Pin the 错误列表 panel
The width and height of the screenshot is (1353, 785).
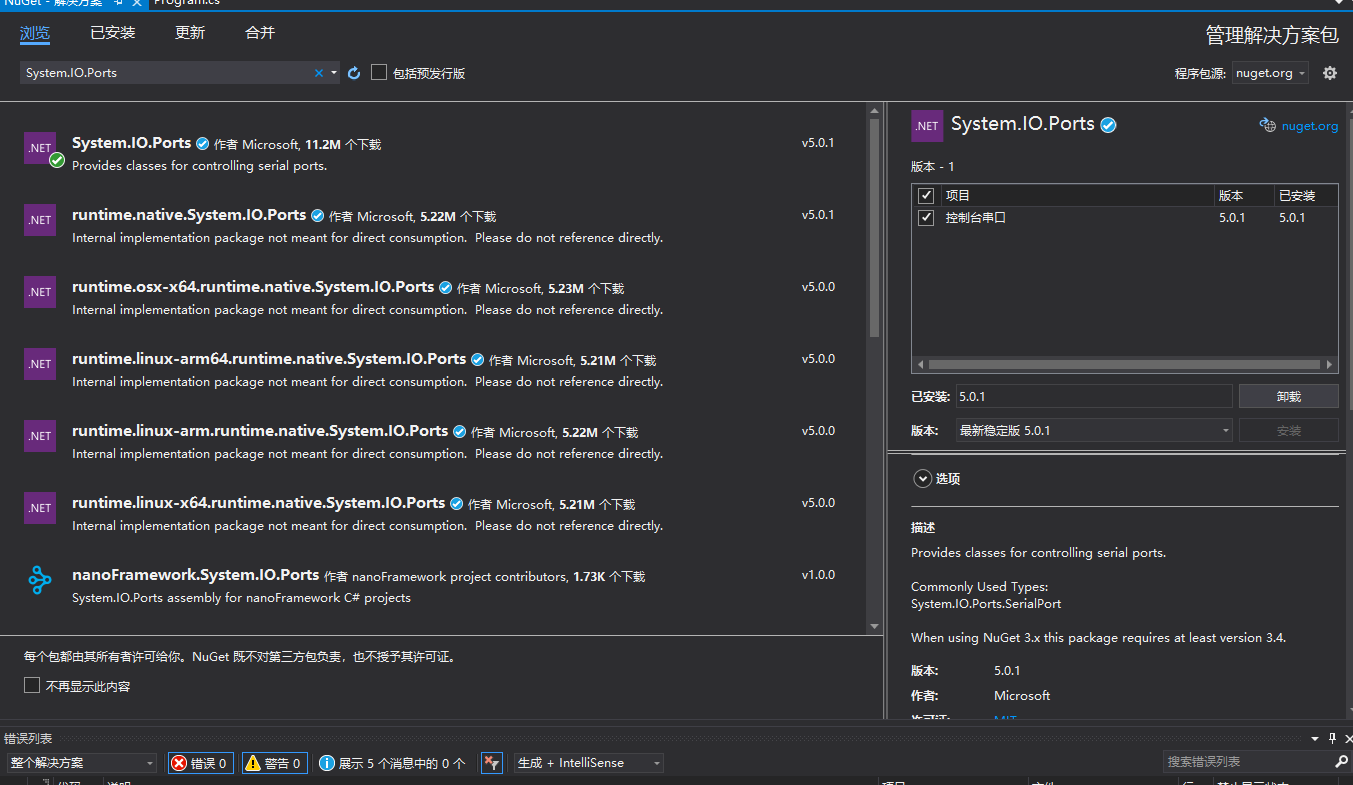tap(1332, 738)
